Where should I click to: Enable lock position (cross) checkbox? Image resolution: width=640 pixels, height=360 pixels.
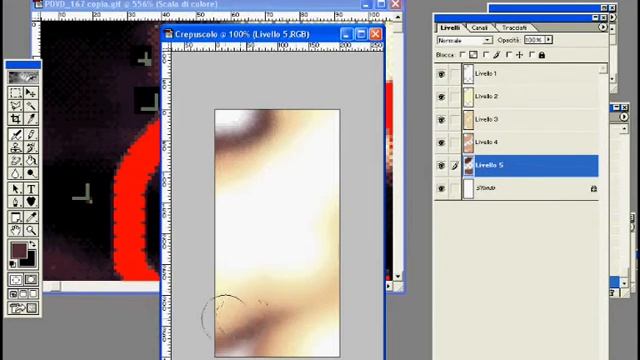pos(509,54)
